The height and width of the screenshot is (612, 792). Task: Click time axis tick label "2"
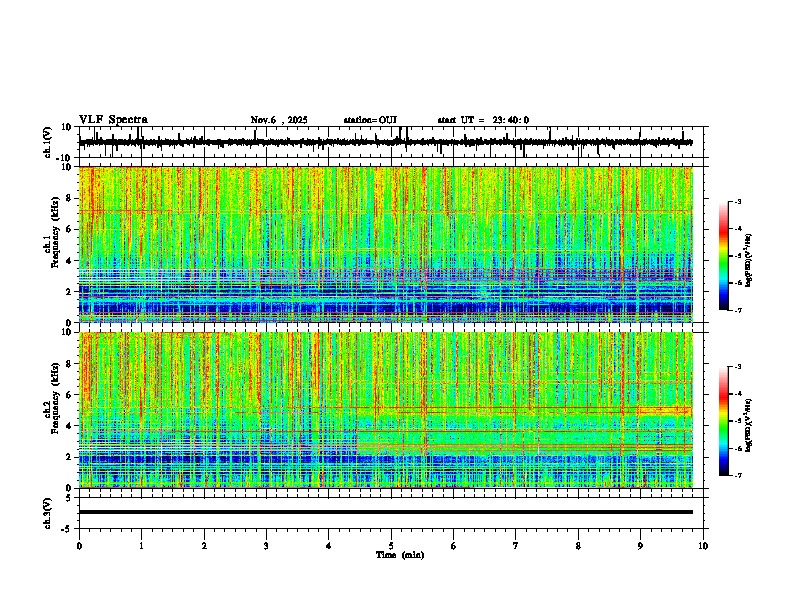(x=204, y=546)
